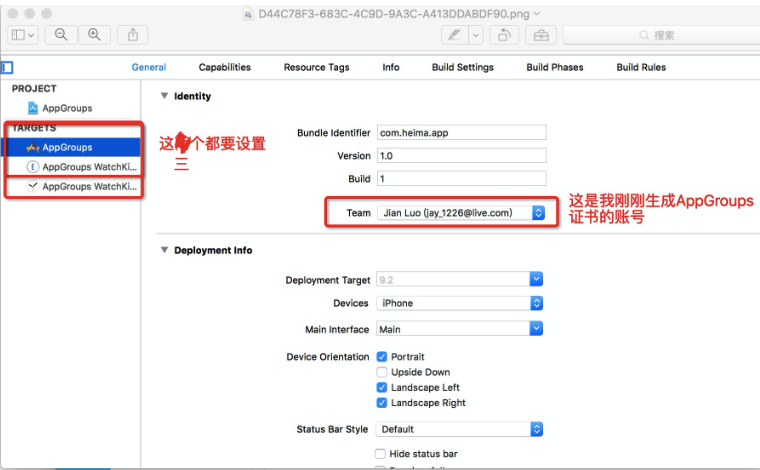Open the Info tab
This screenshot has height=470, width=760.
pos(391,67)
